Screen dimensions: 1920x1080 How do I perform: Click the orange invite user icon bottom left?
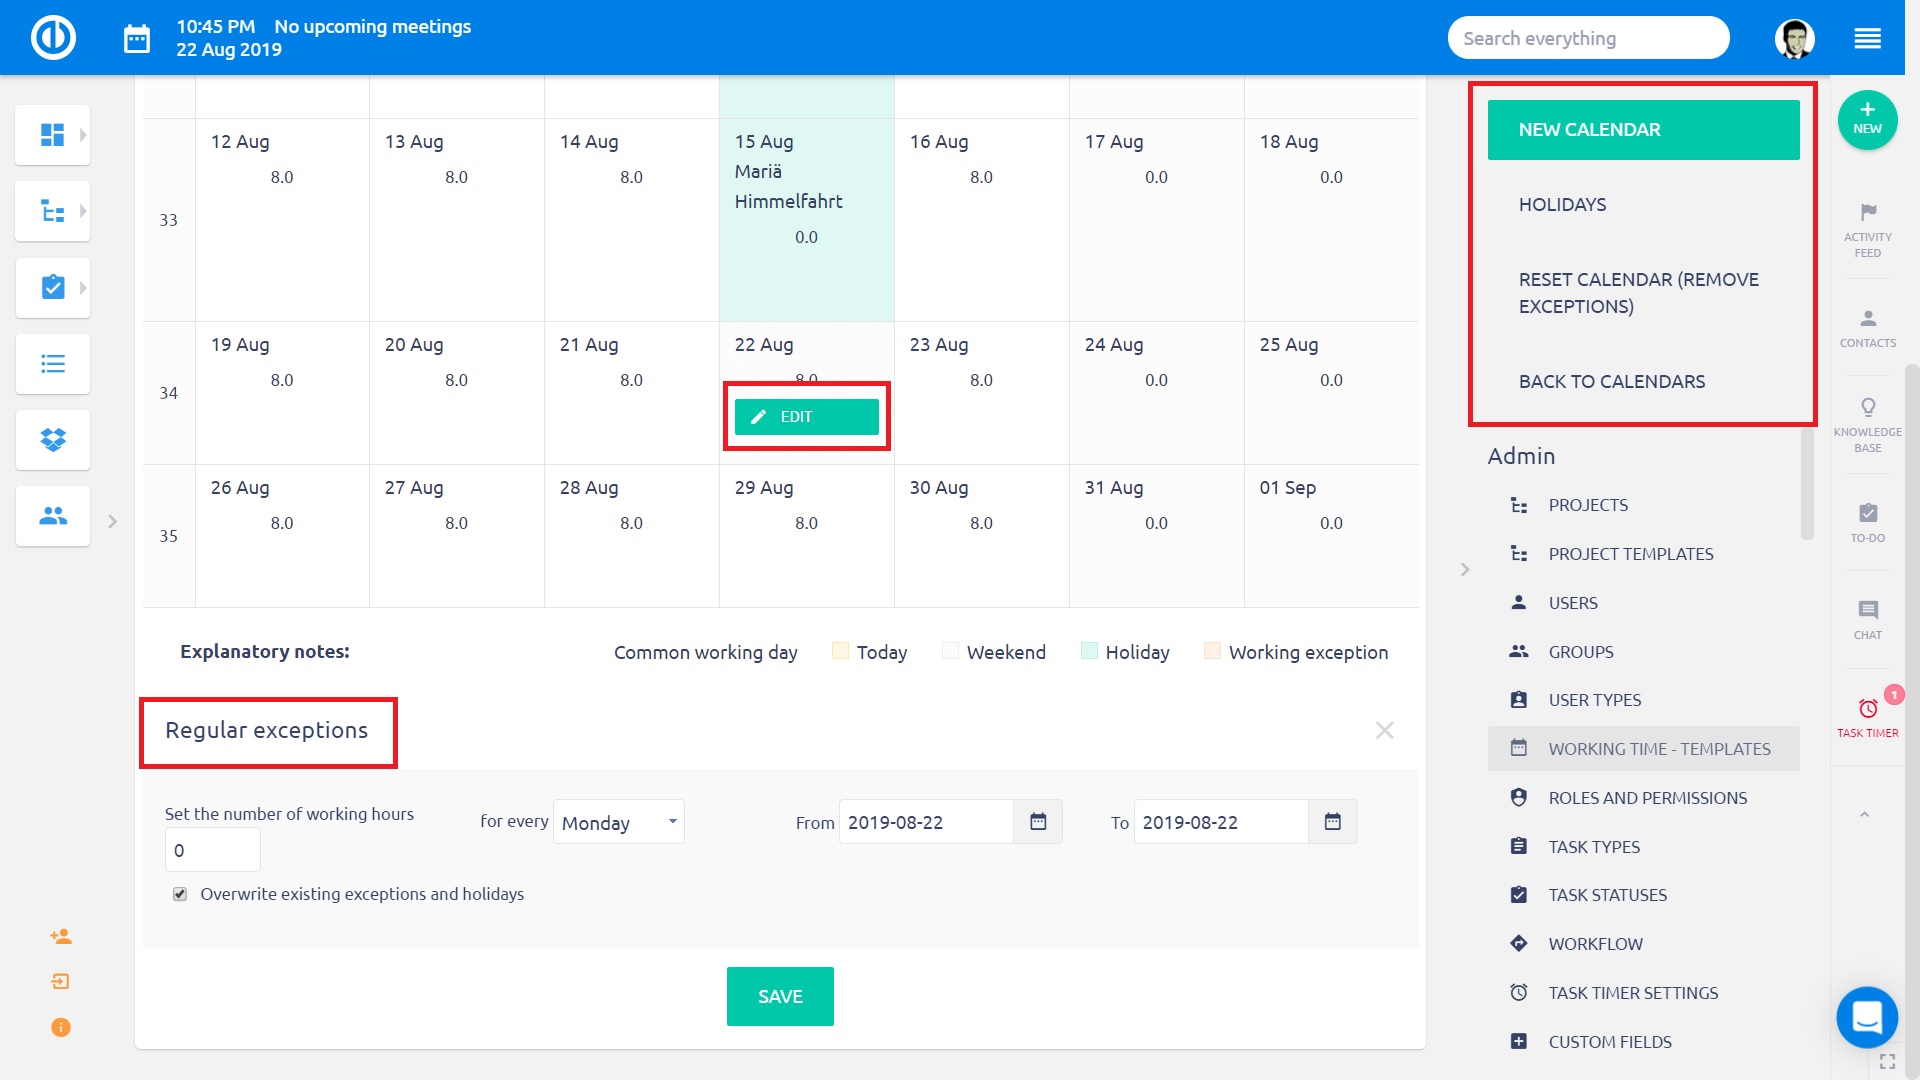click(60, 936)
